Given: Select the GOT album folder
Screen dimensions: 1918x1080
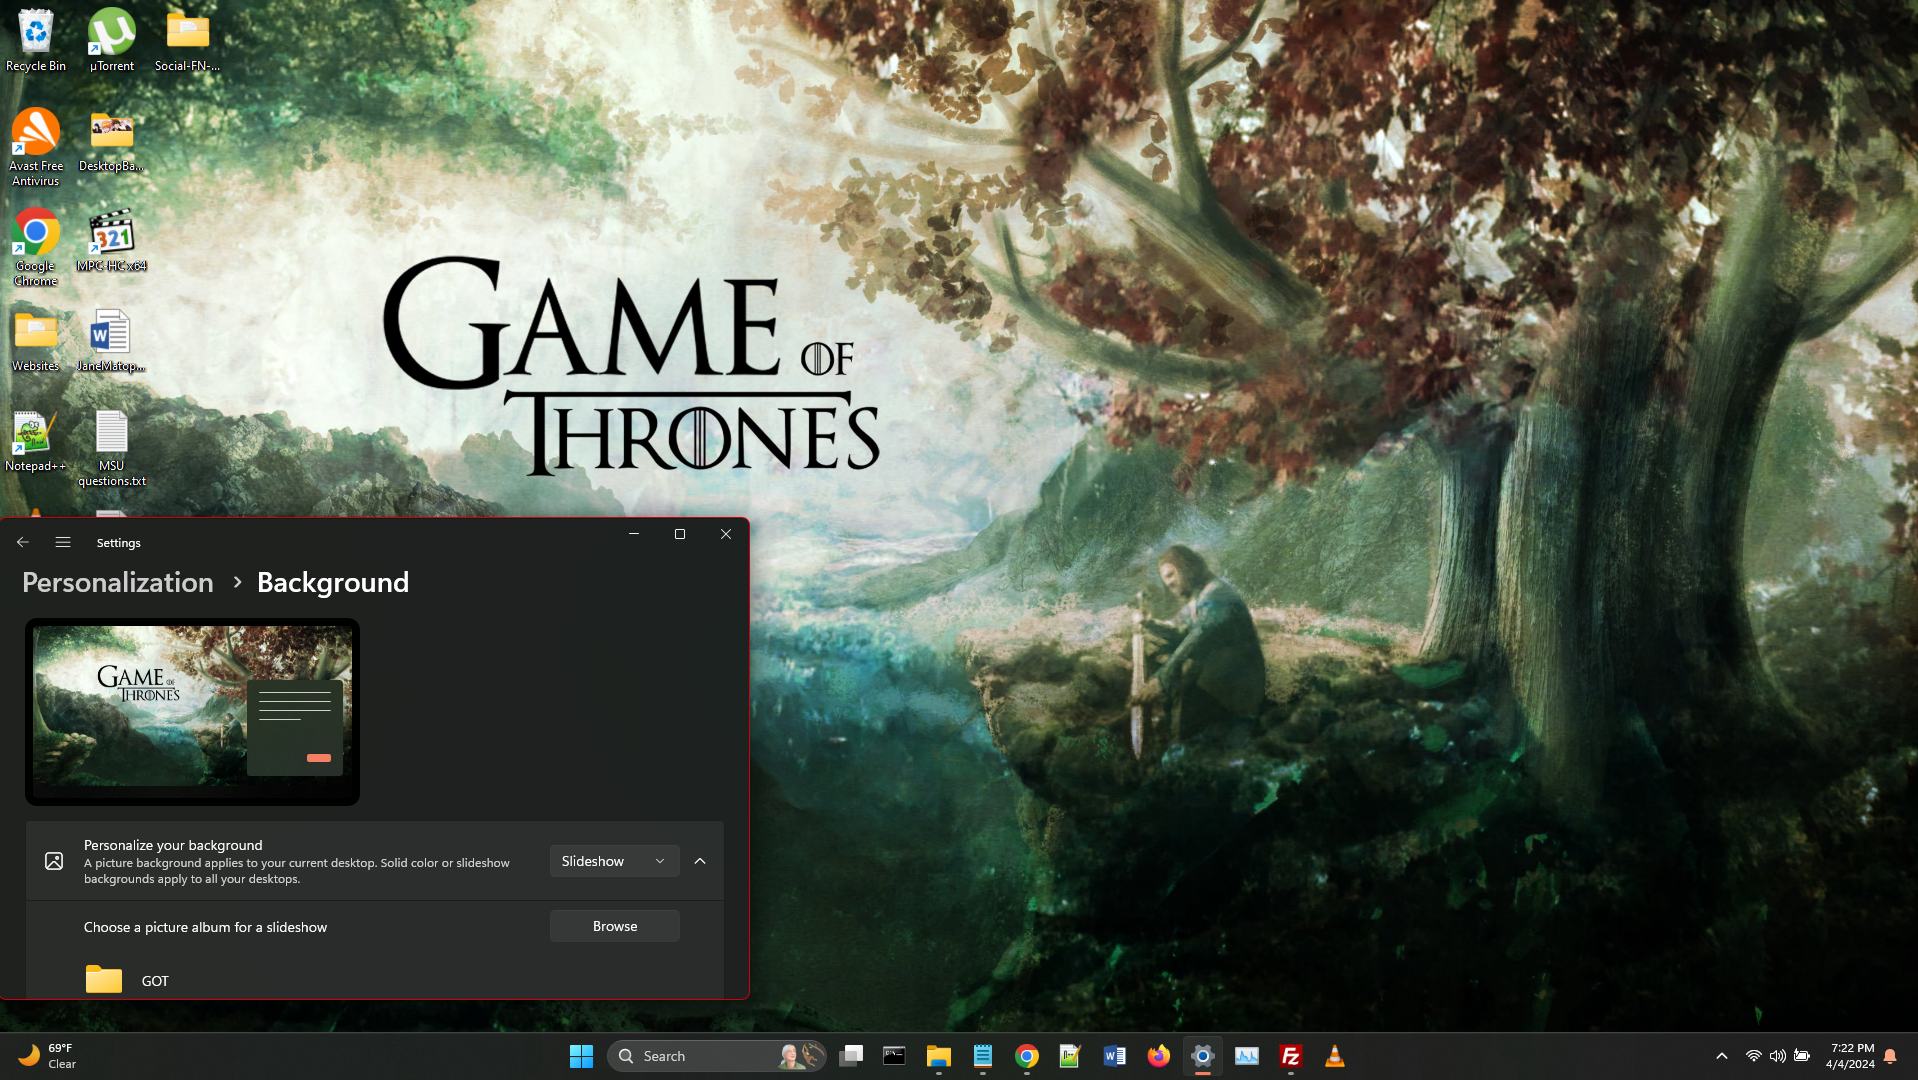Looking at the screenshot, I should pos(127,980).
